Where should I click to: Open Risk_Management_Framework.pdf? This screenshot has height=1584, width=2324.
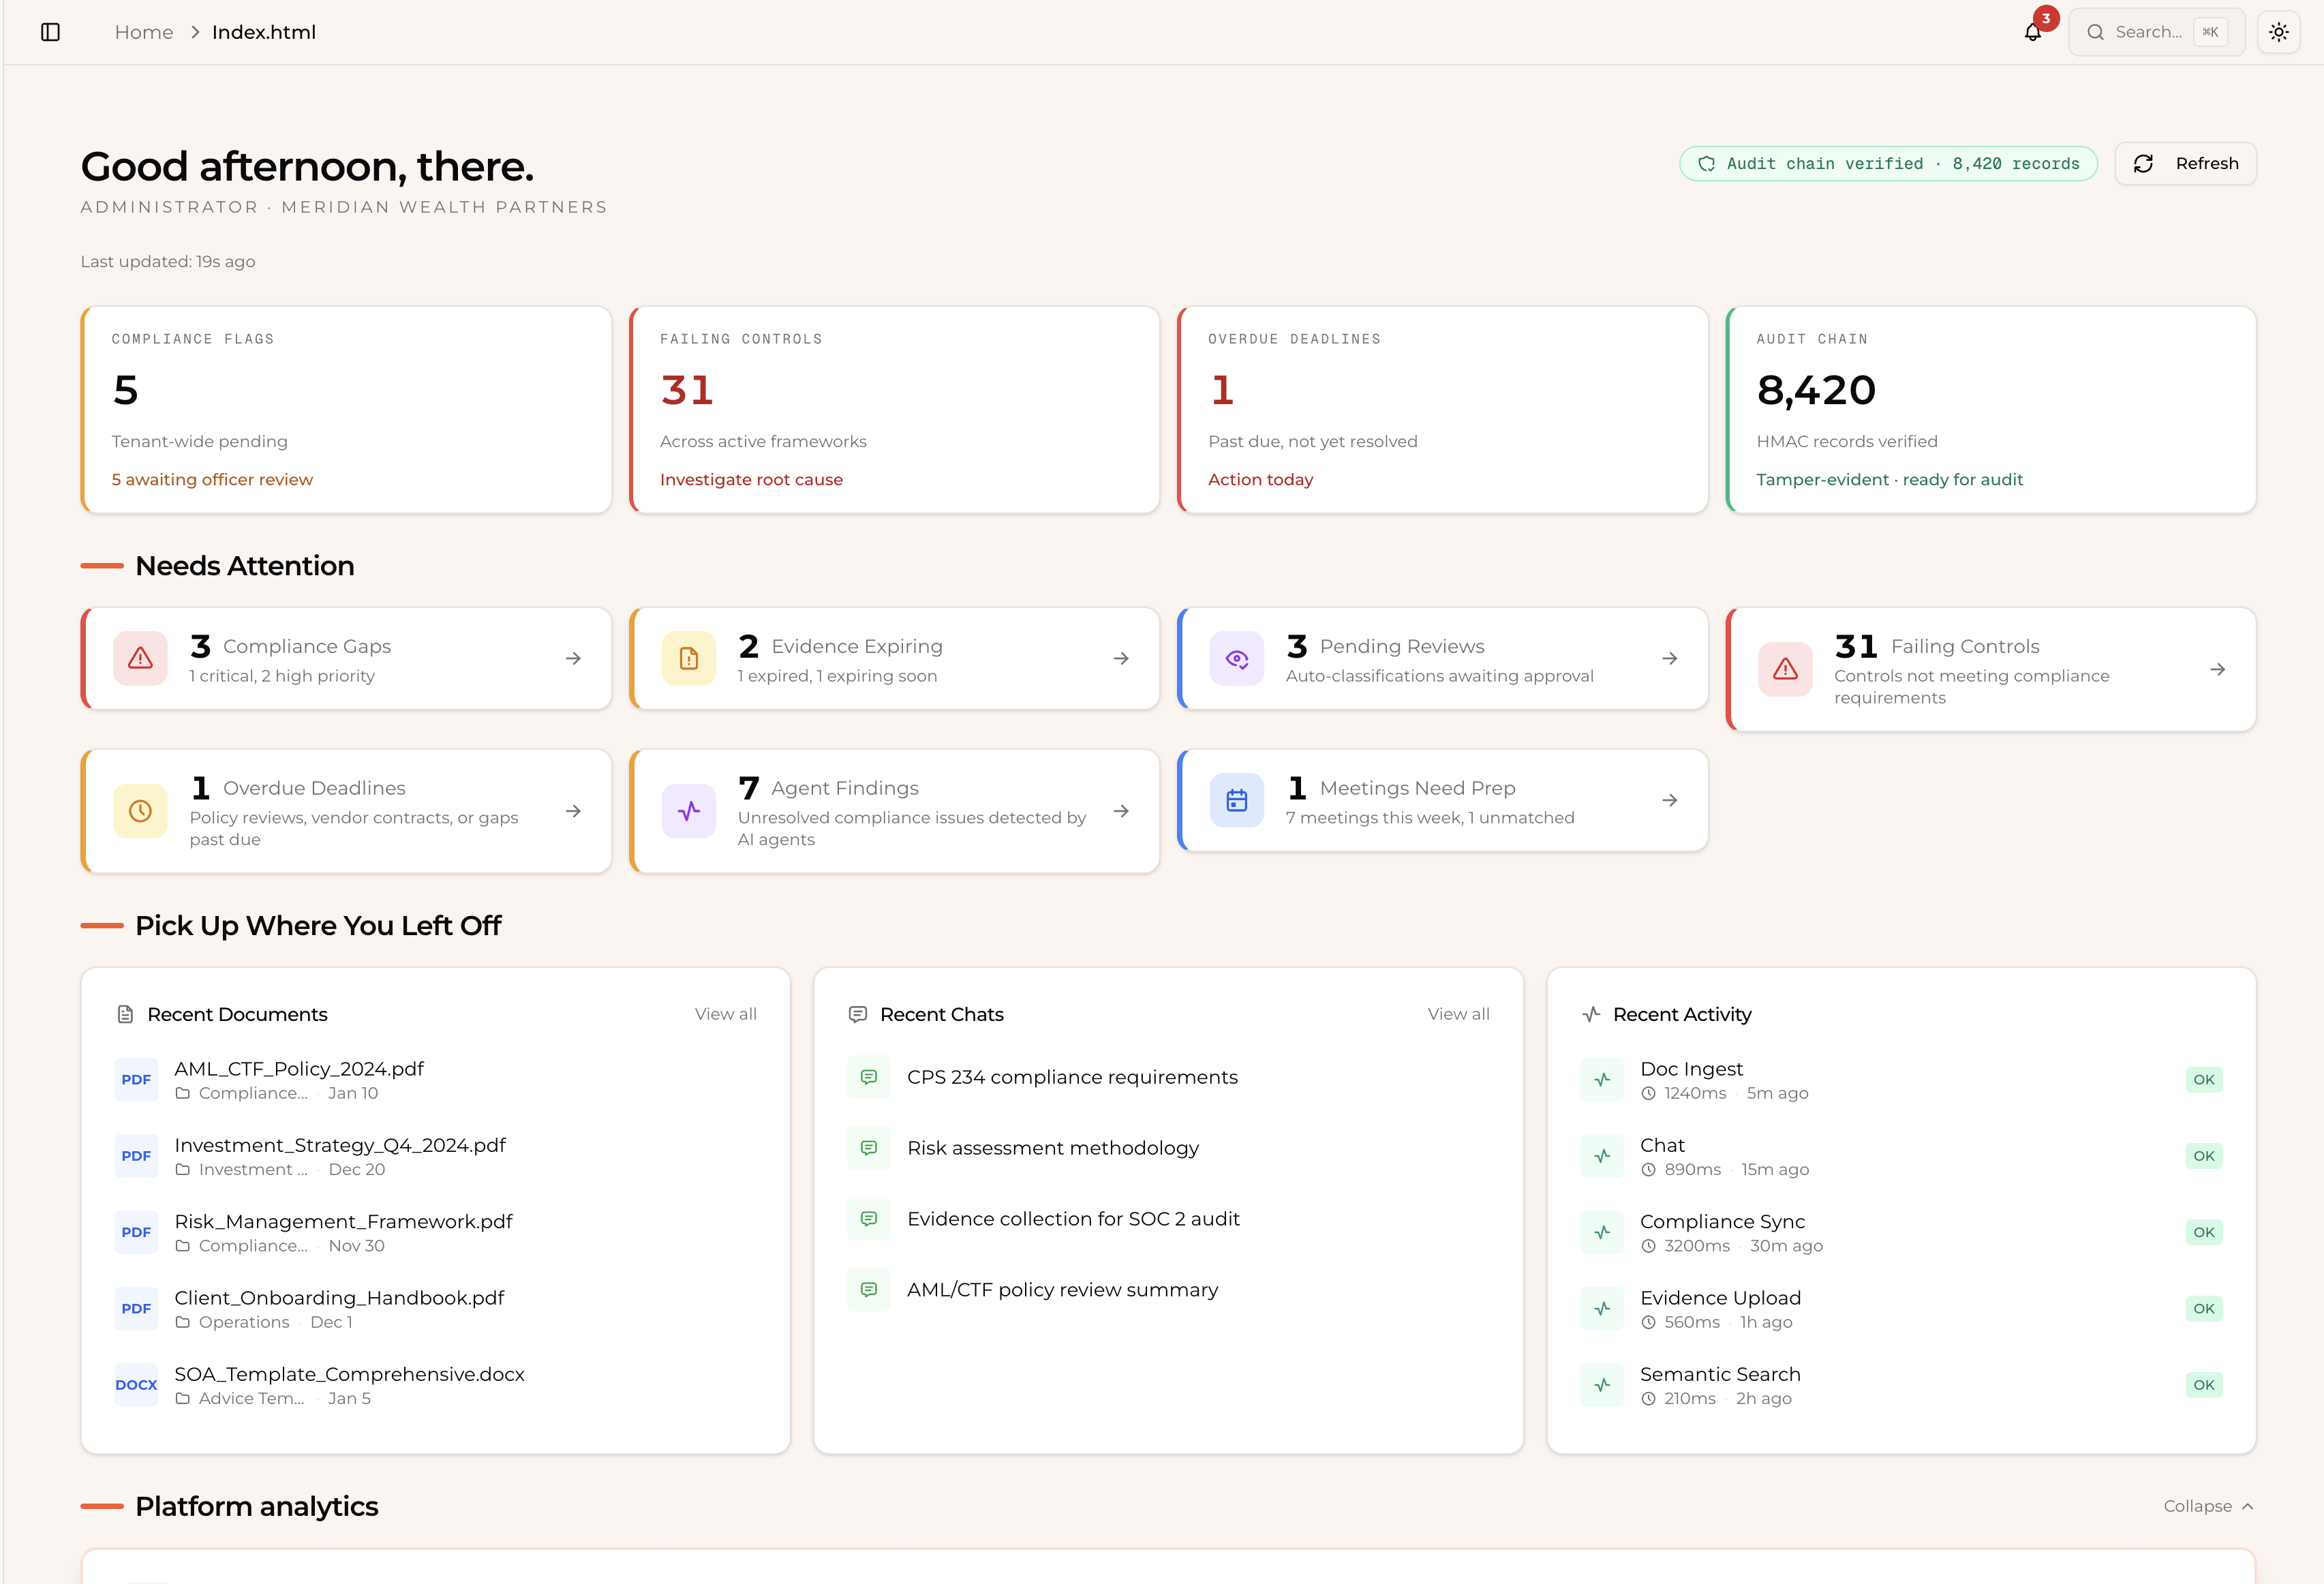(x=435, y=1232)
